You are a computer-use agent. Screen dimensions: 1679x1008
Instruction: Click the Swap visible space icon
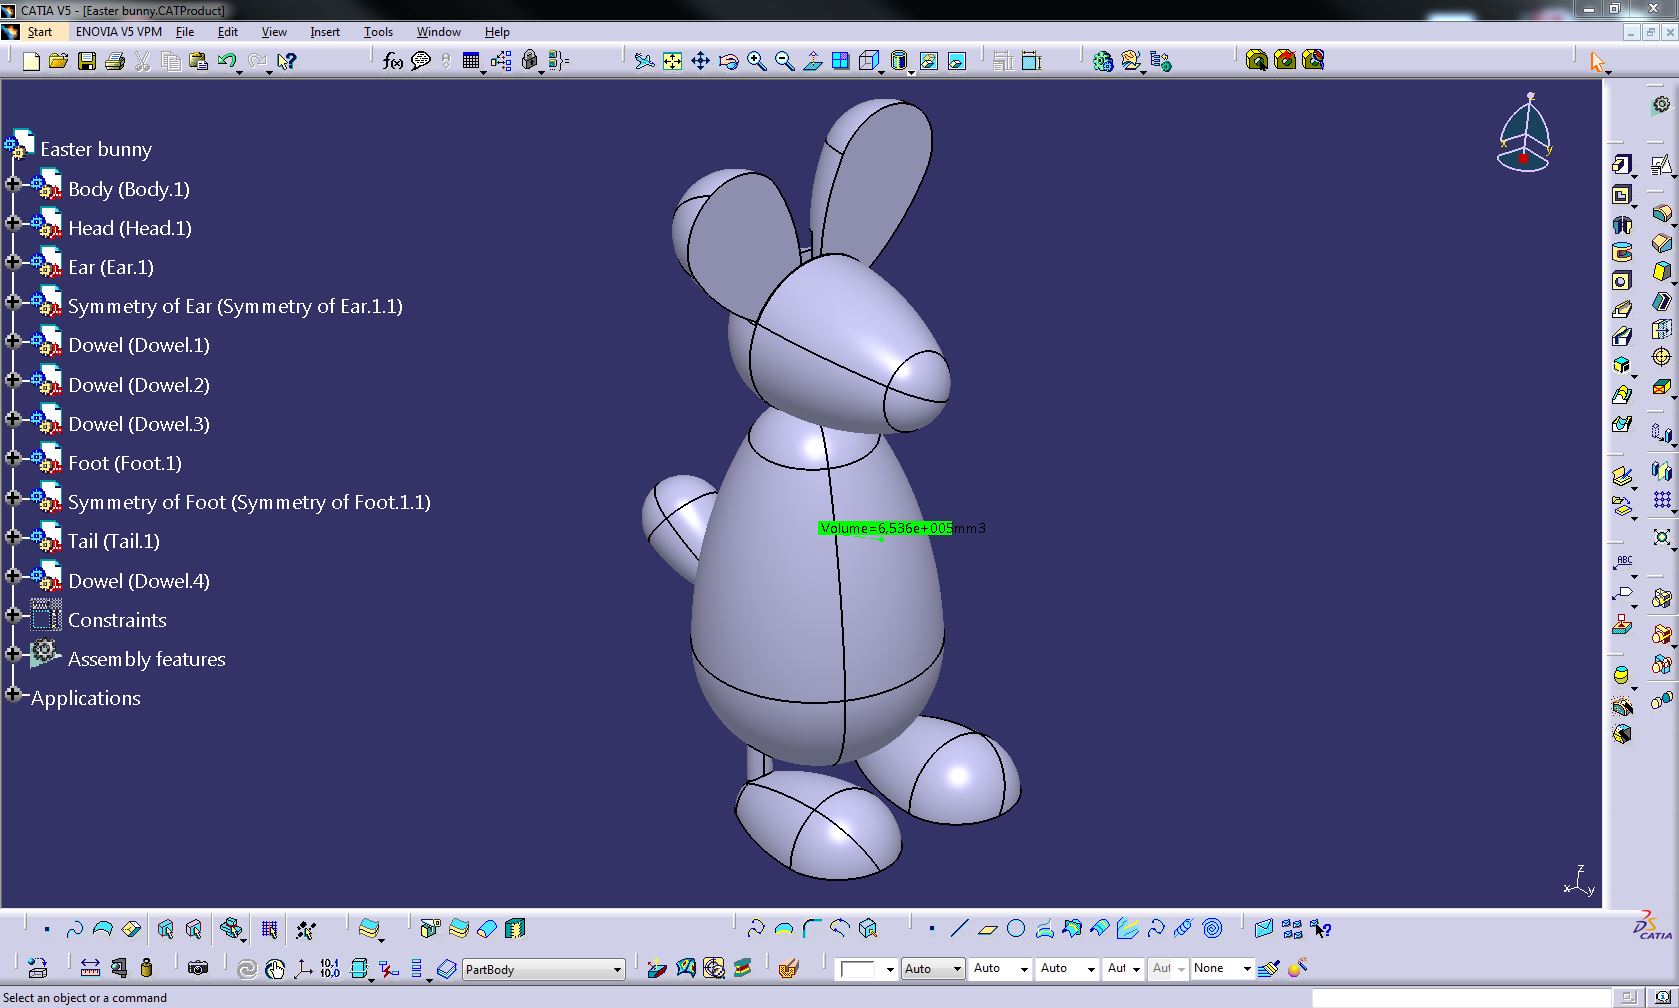(957, 61)
